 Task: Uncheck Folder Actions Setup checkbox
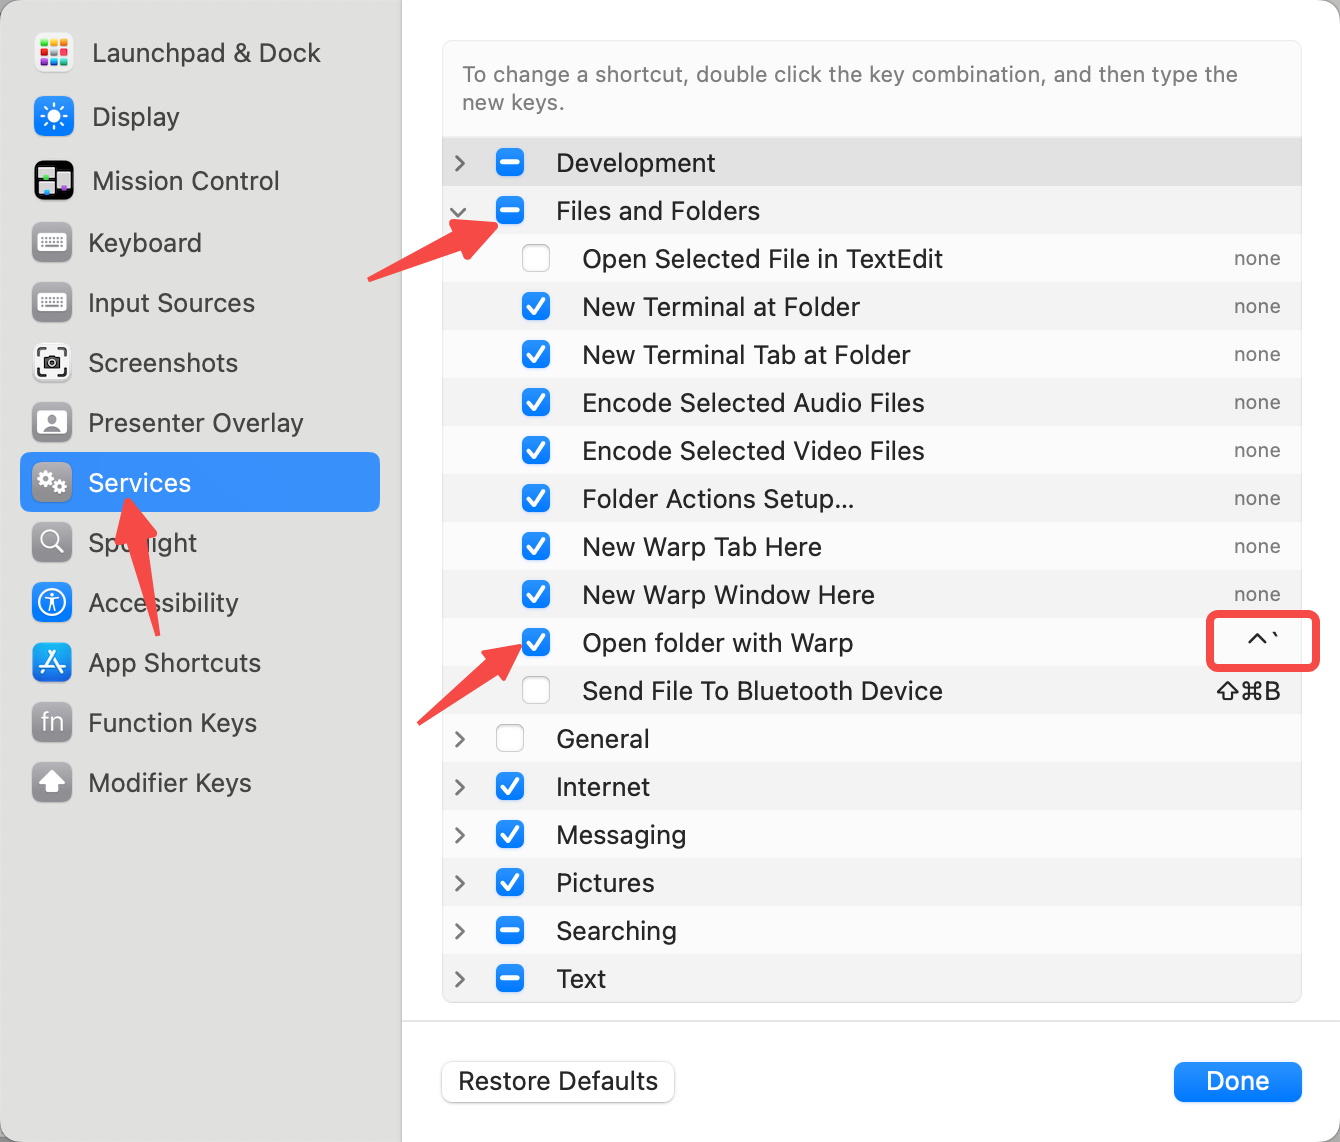[x=536, y=498]
